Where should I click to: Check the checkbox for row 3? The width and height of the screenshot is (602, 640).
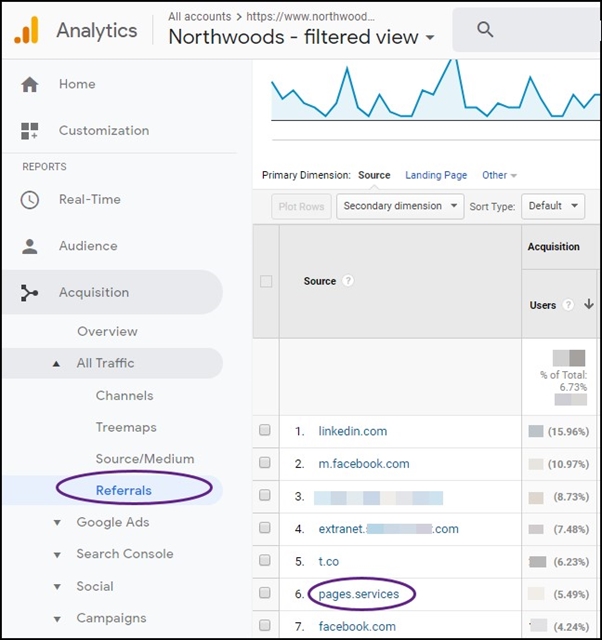[x=265, y=495]
